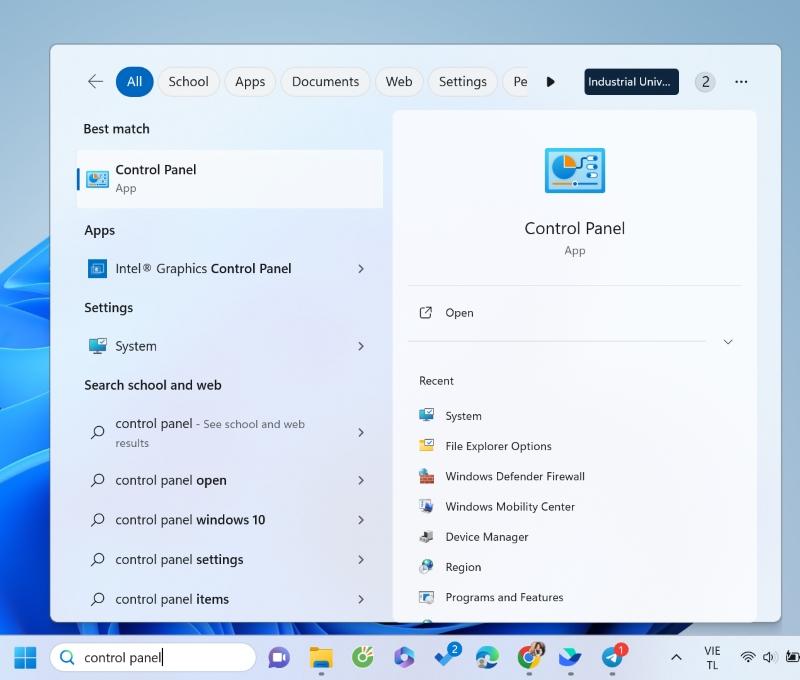This screenshot has height=680, width=800.
Task: Switch to the Apps filter tab
Action: pyautogui.click(x=250, y=82)
